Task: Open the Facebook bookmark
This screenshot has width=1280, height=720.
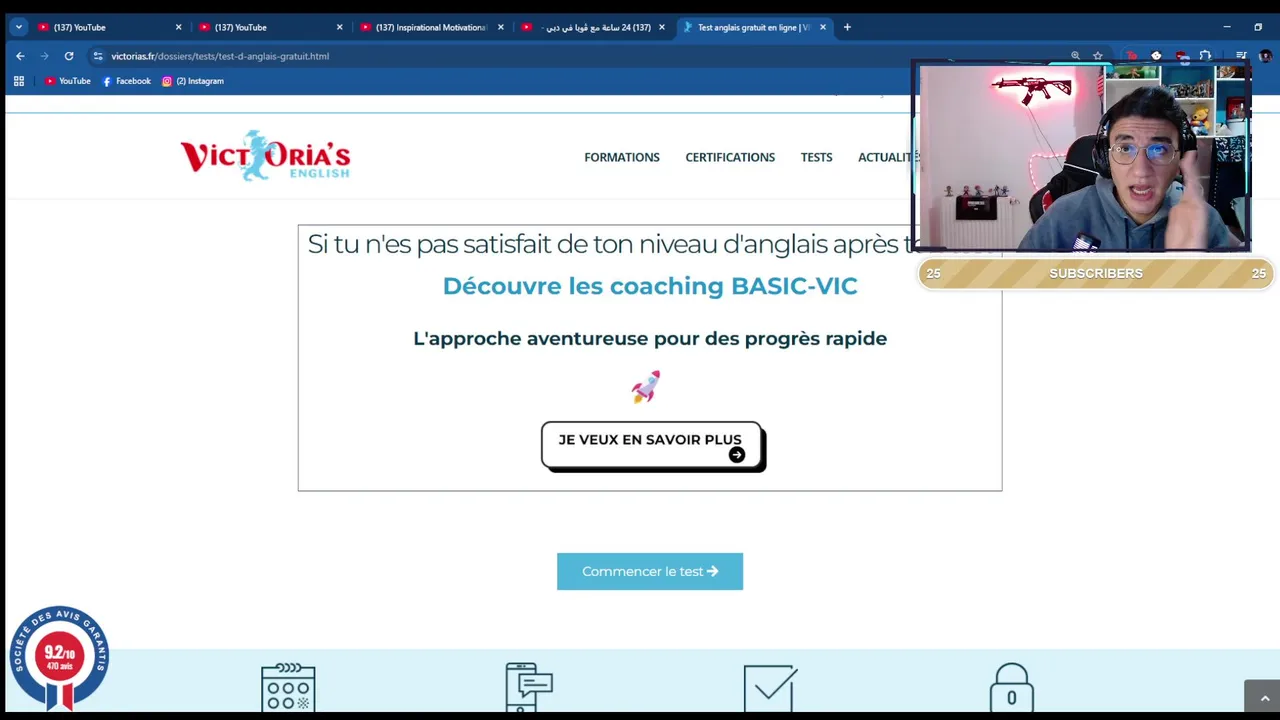Action: pyautogui.click(x=127, y=81)
